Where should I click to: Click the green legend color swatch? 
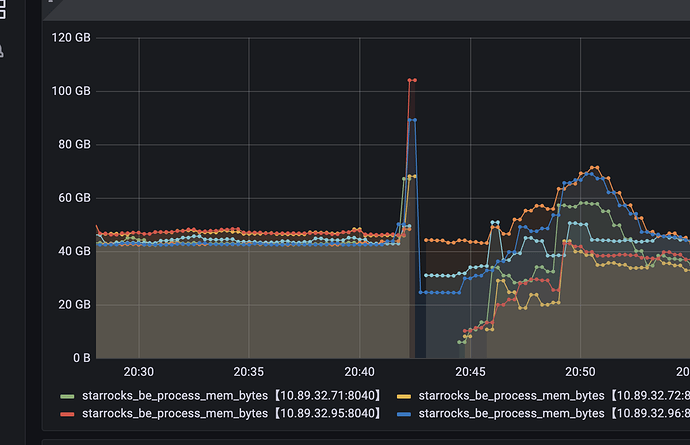[67, 396]
